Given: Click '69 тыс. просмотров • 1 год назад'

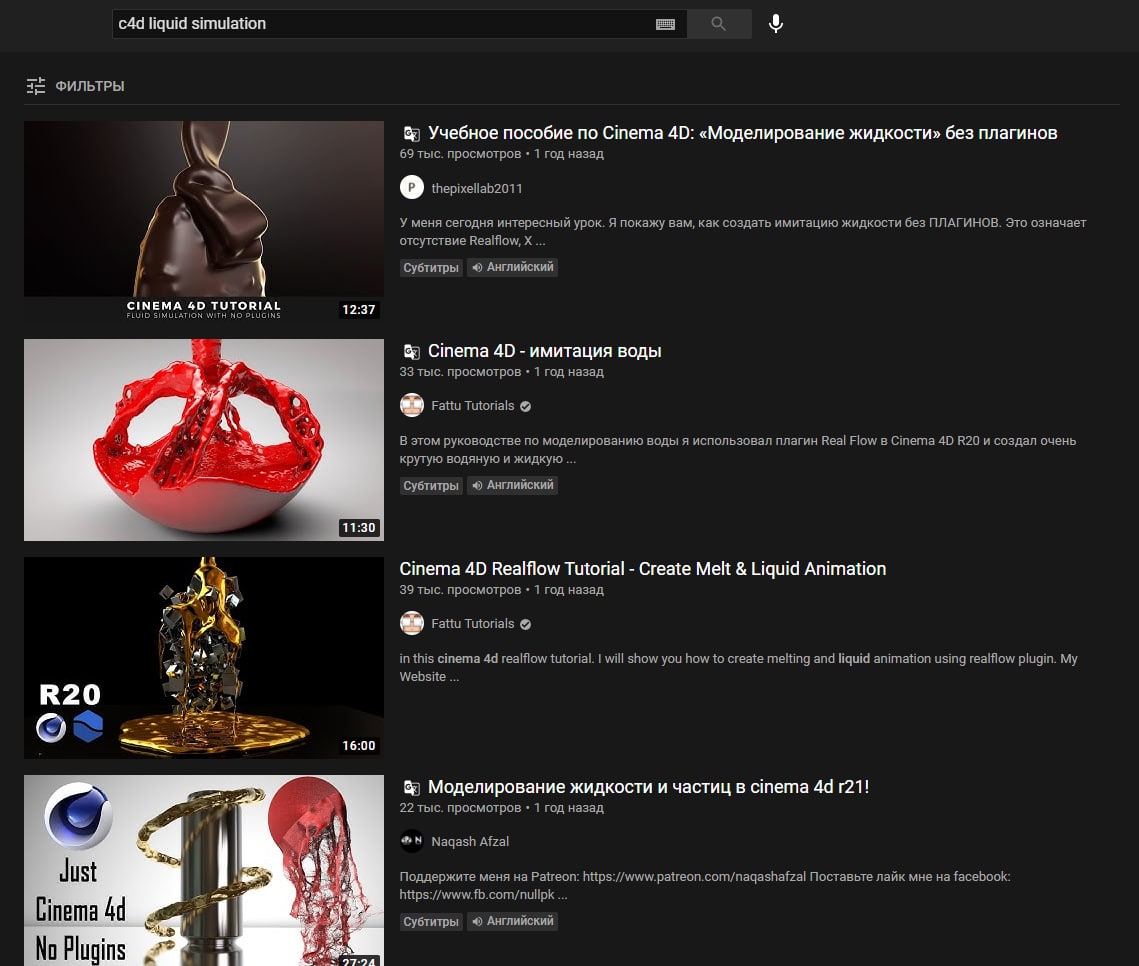Looking at the screenshot, I should pyautogui.click(x=501, y=154).
